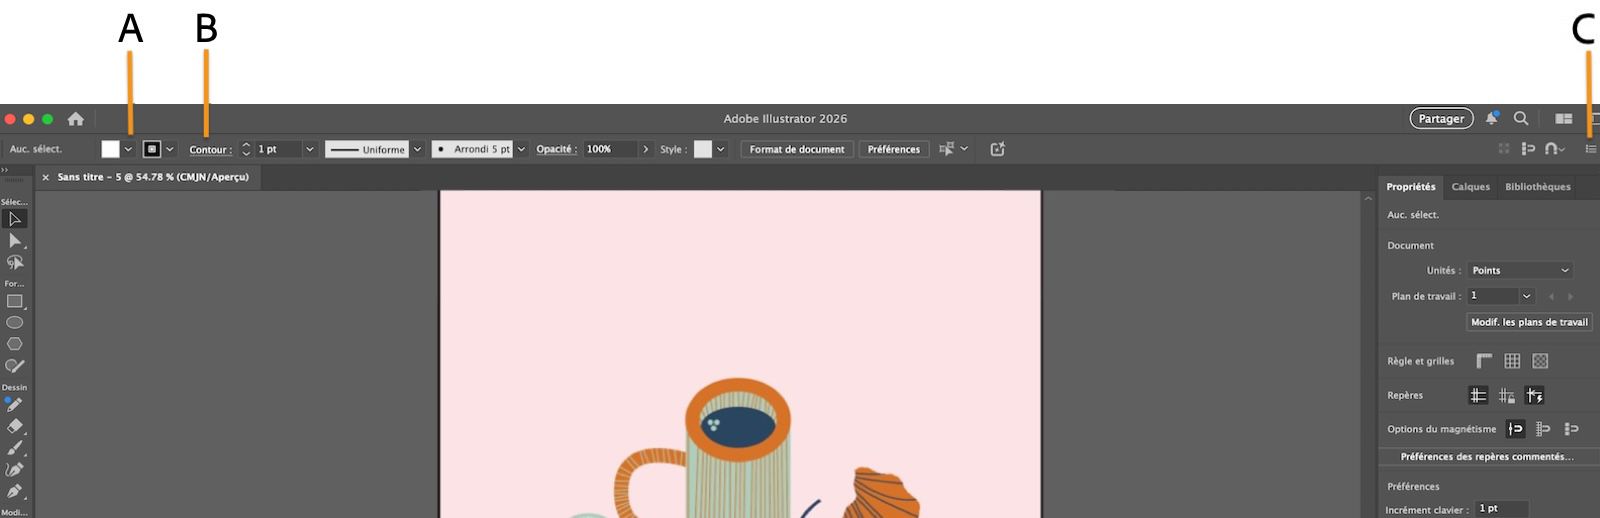Click the control bar menu icon

click(1591, 149)
